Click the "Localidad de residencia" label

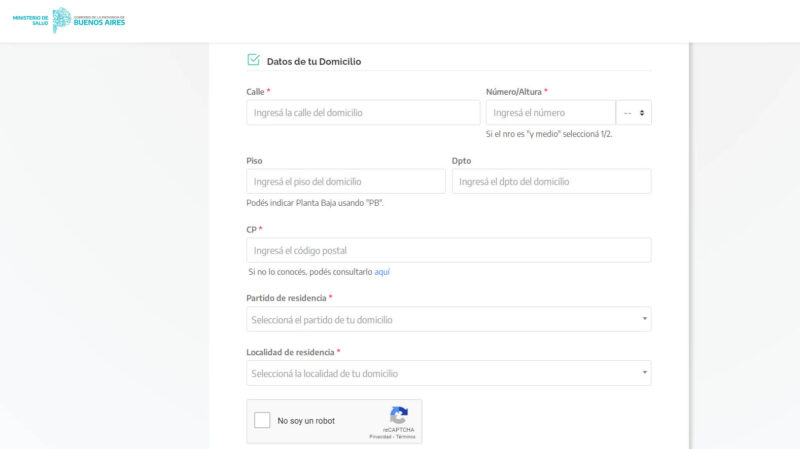point(291,352)
